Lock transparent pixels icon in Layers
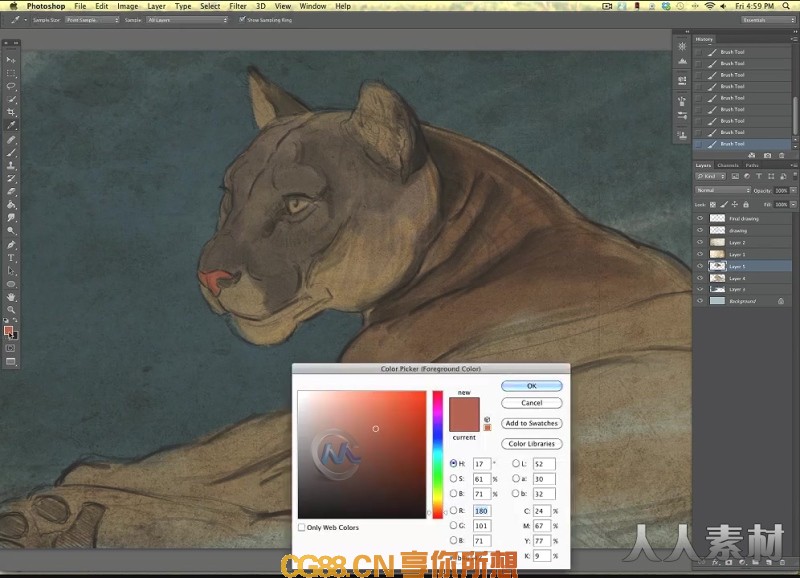 [x=713, y=205]
